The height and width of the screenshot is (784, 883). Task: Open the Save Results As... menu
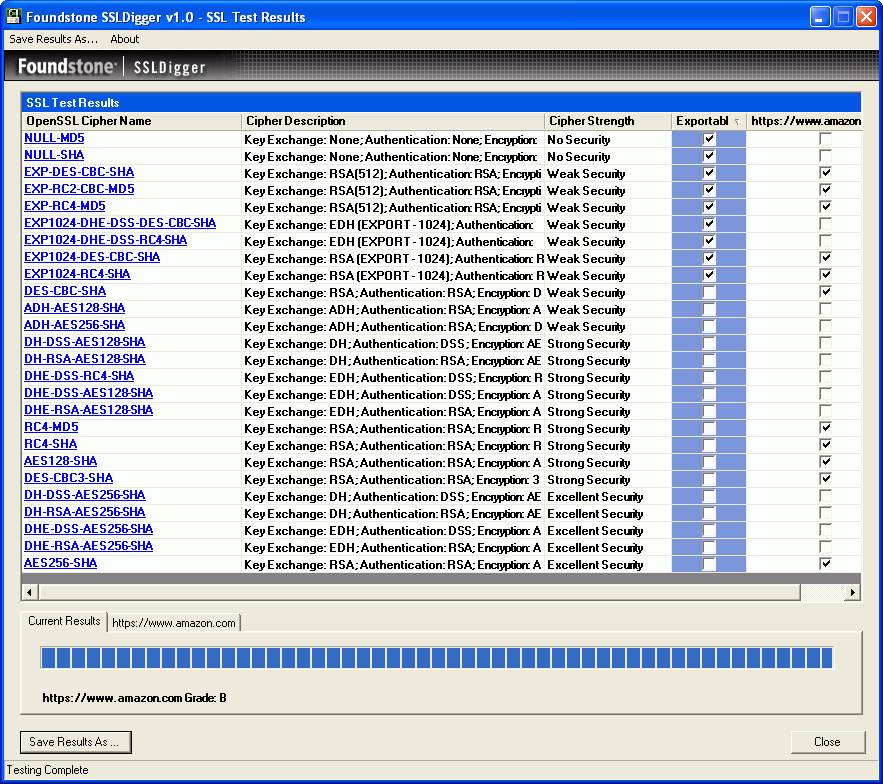52,39
